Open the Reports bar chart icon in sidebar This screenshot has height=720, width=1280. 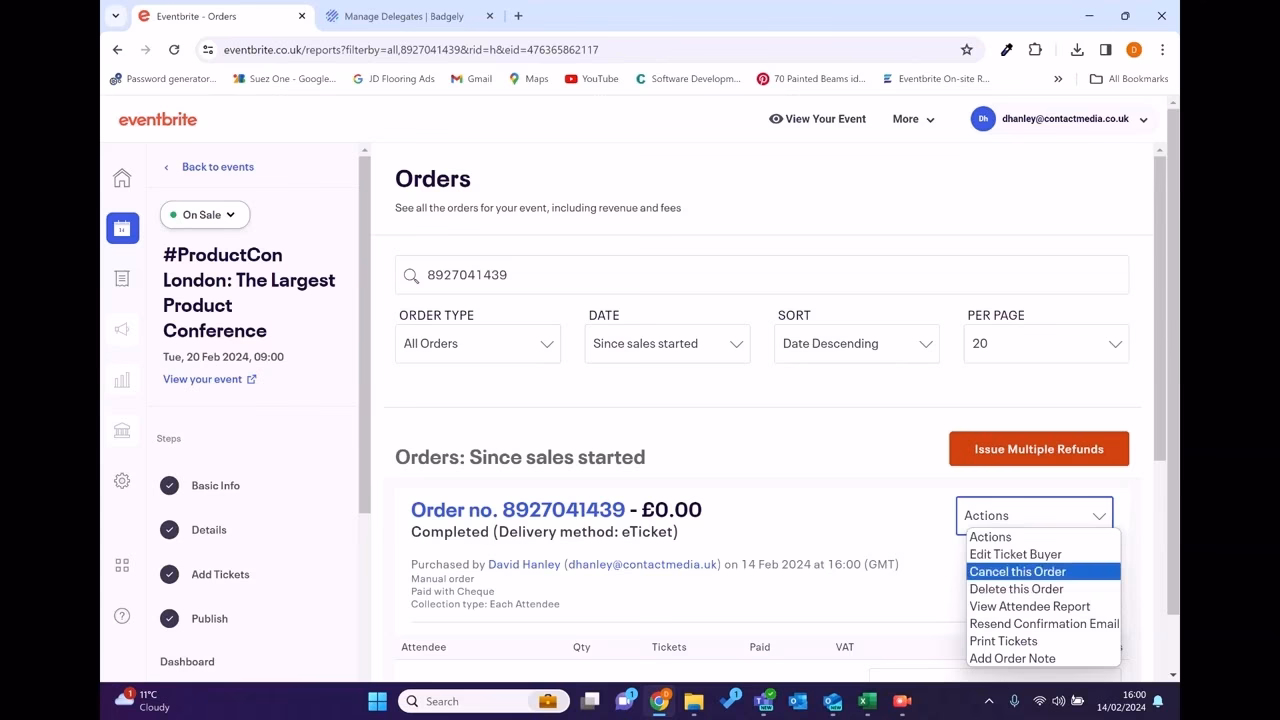point(122,380)
